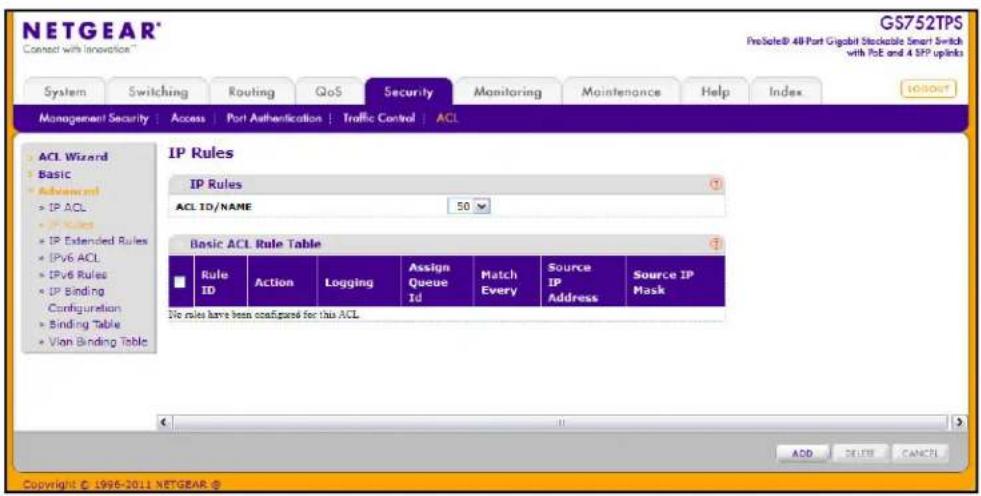
Task: Click the horizontal scrollbar right arrow
Action: click(958, 422)
